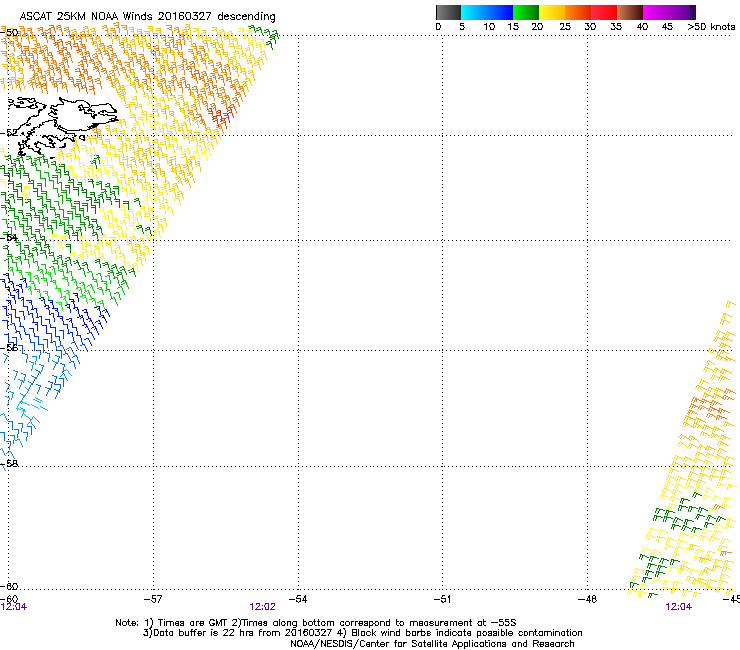Click the 'Times are GMT' note line
740x650 pixels.
(x=316, y=623)
